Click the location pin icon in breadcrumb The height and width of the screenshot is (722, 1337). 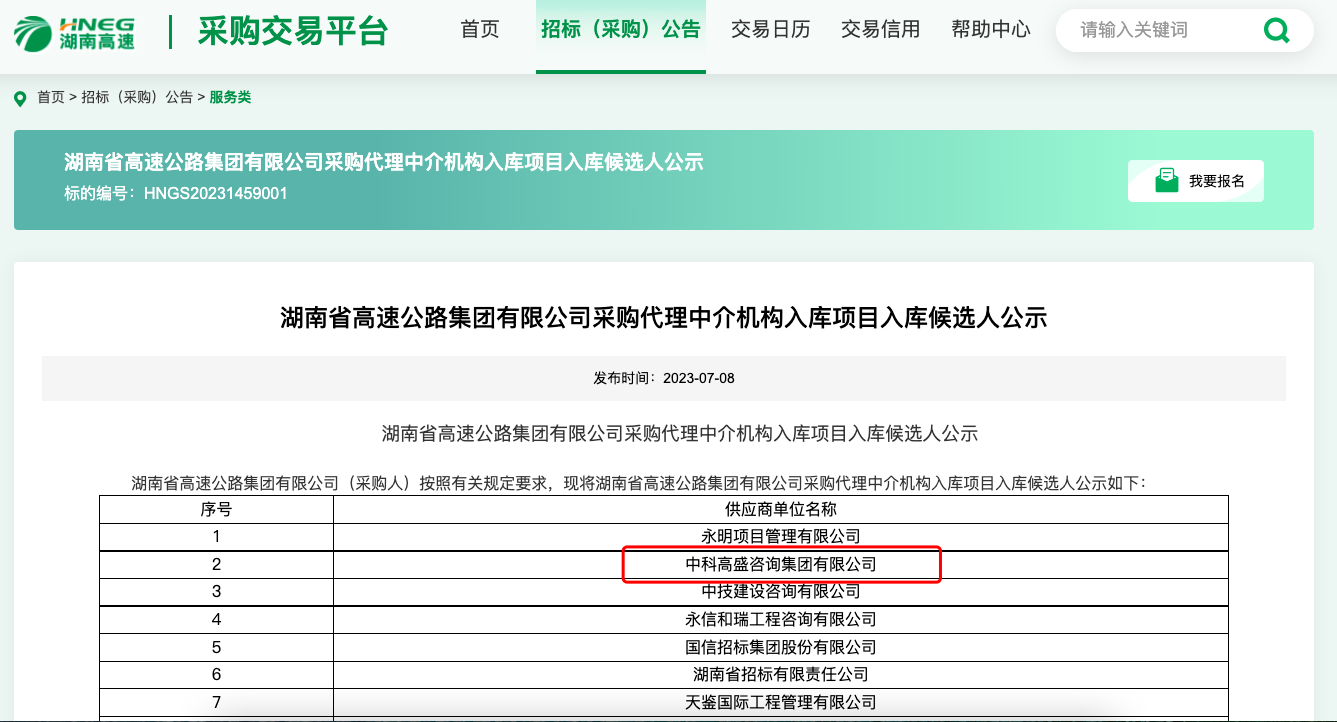[x=20, y=98]
